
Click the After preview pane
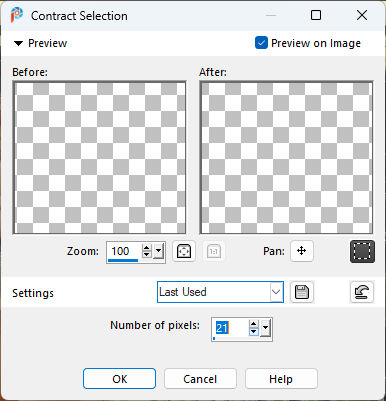coord(286,158)
